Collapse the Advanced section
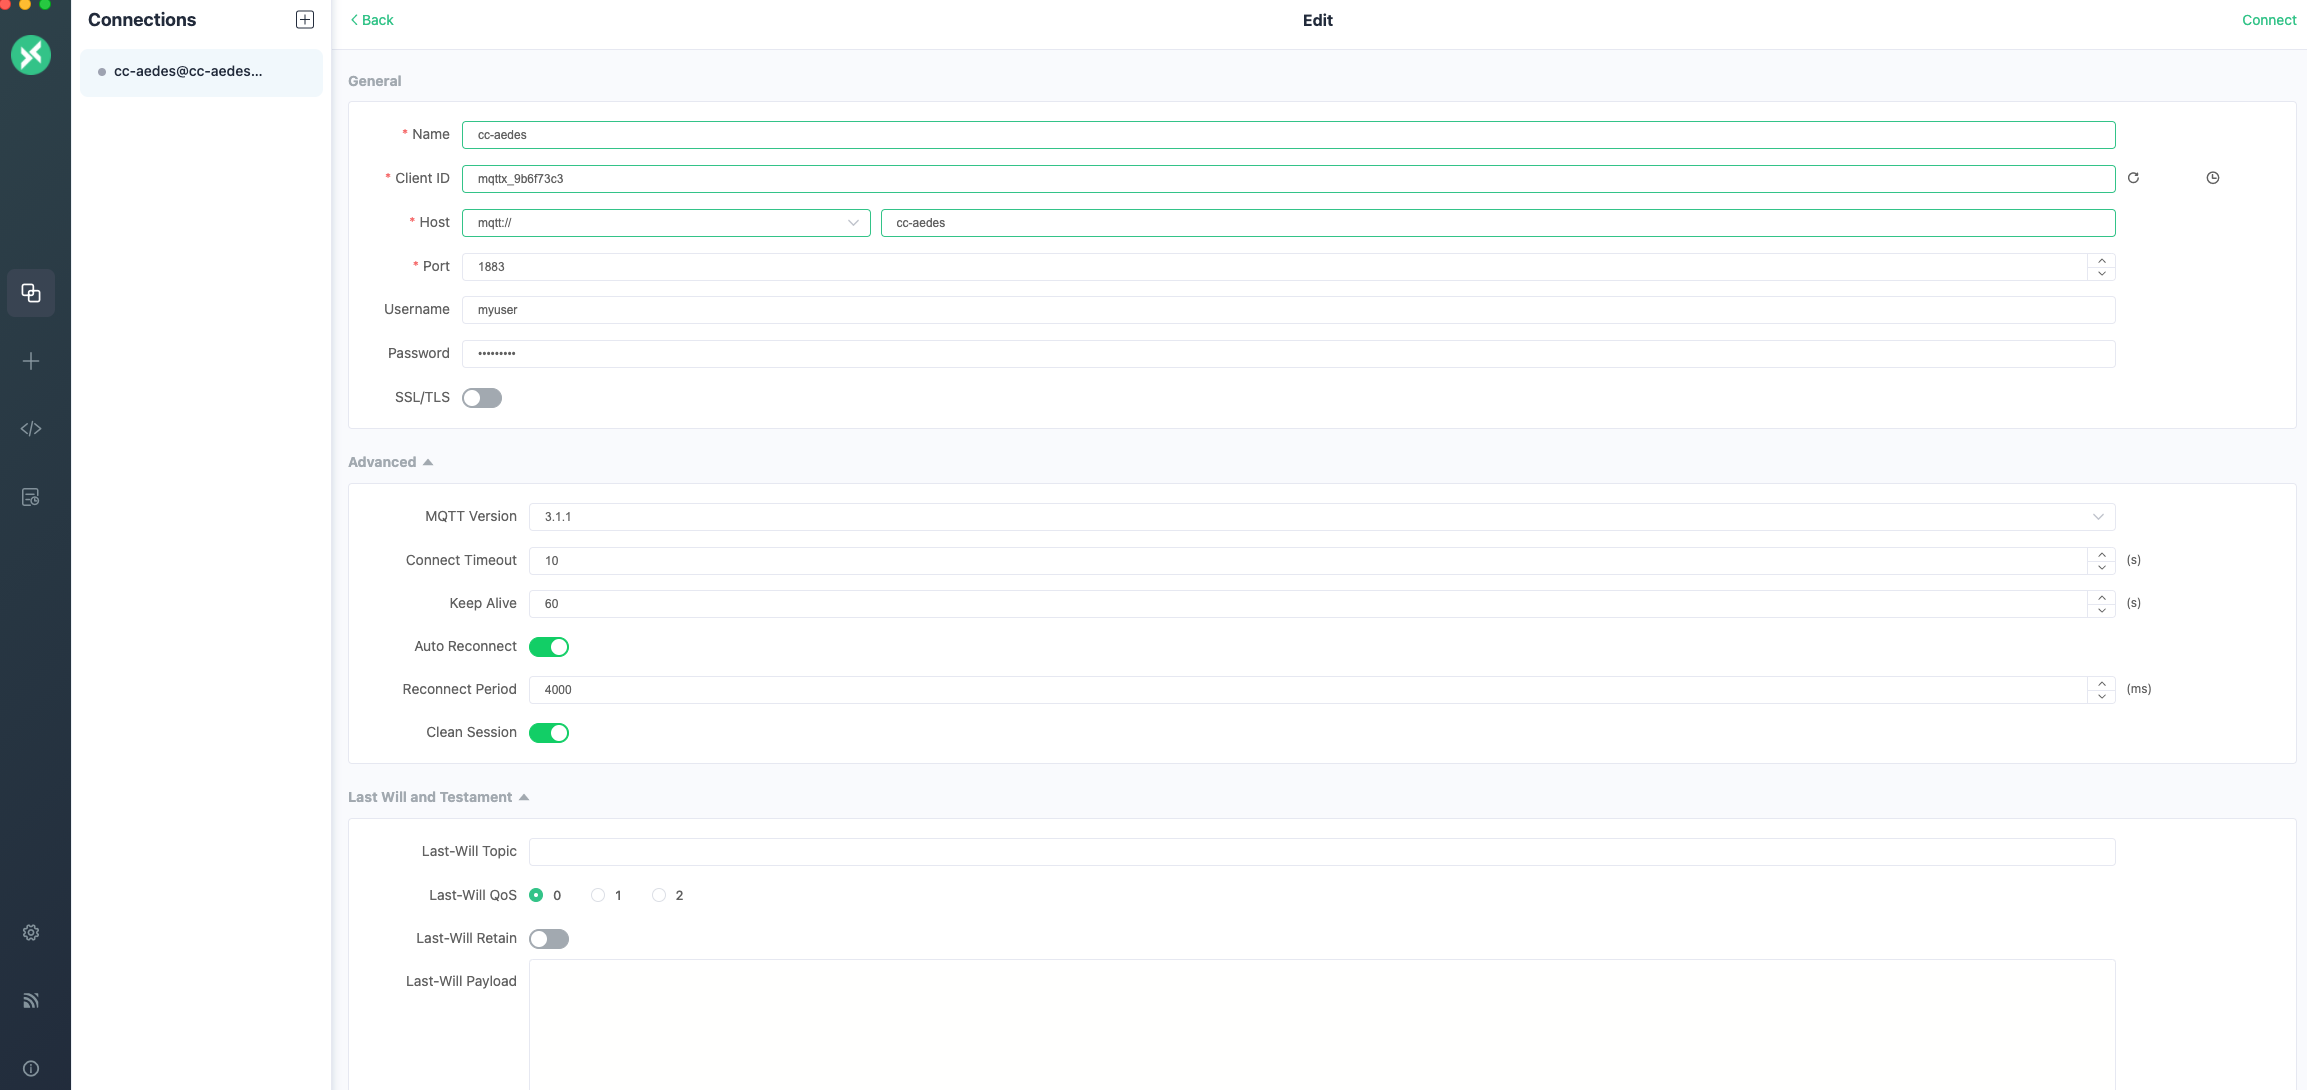 390,462
